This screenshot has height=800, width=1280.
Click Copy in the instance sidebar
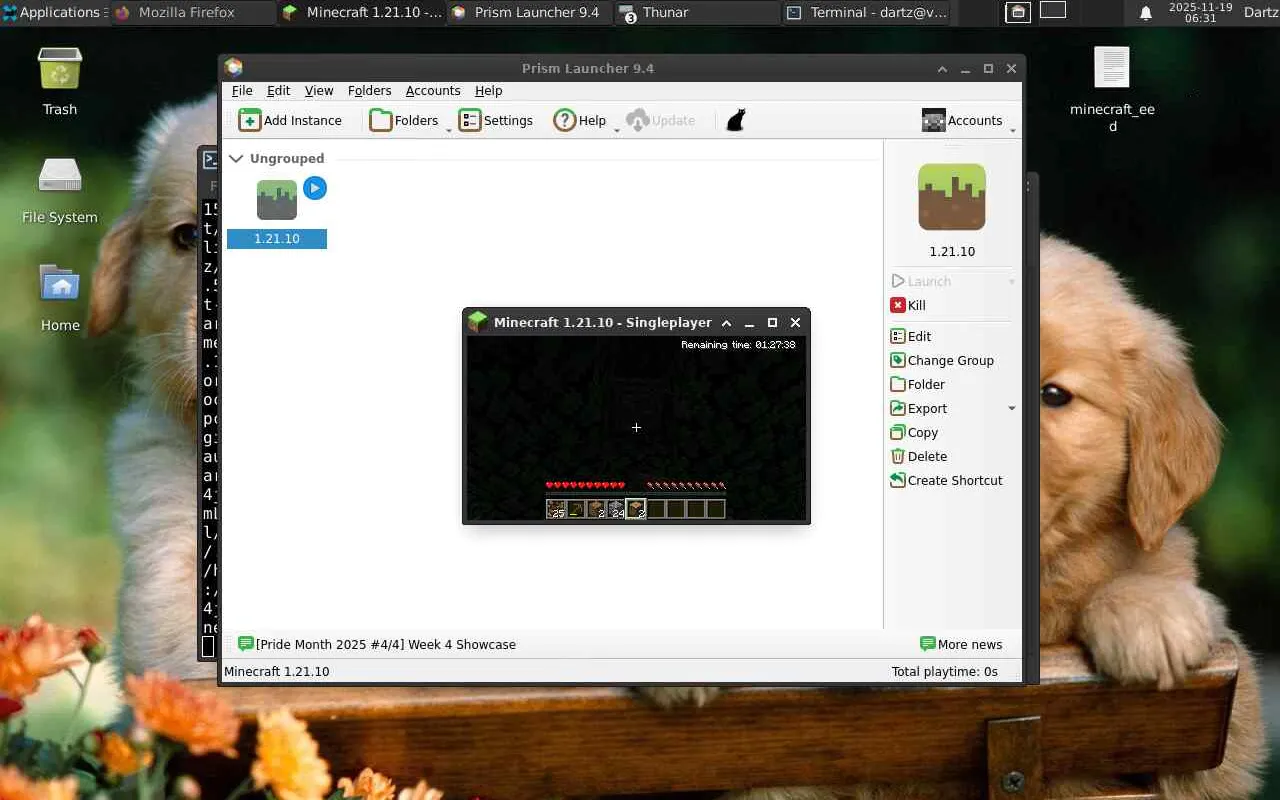click(914, 432)
